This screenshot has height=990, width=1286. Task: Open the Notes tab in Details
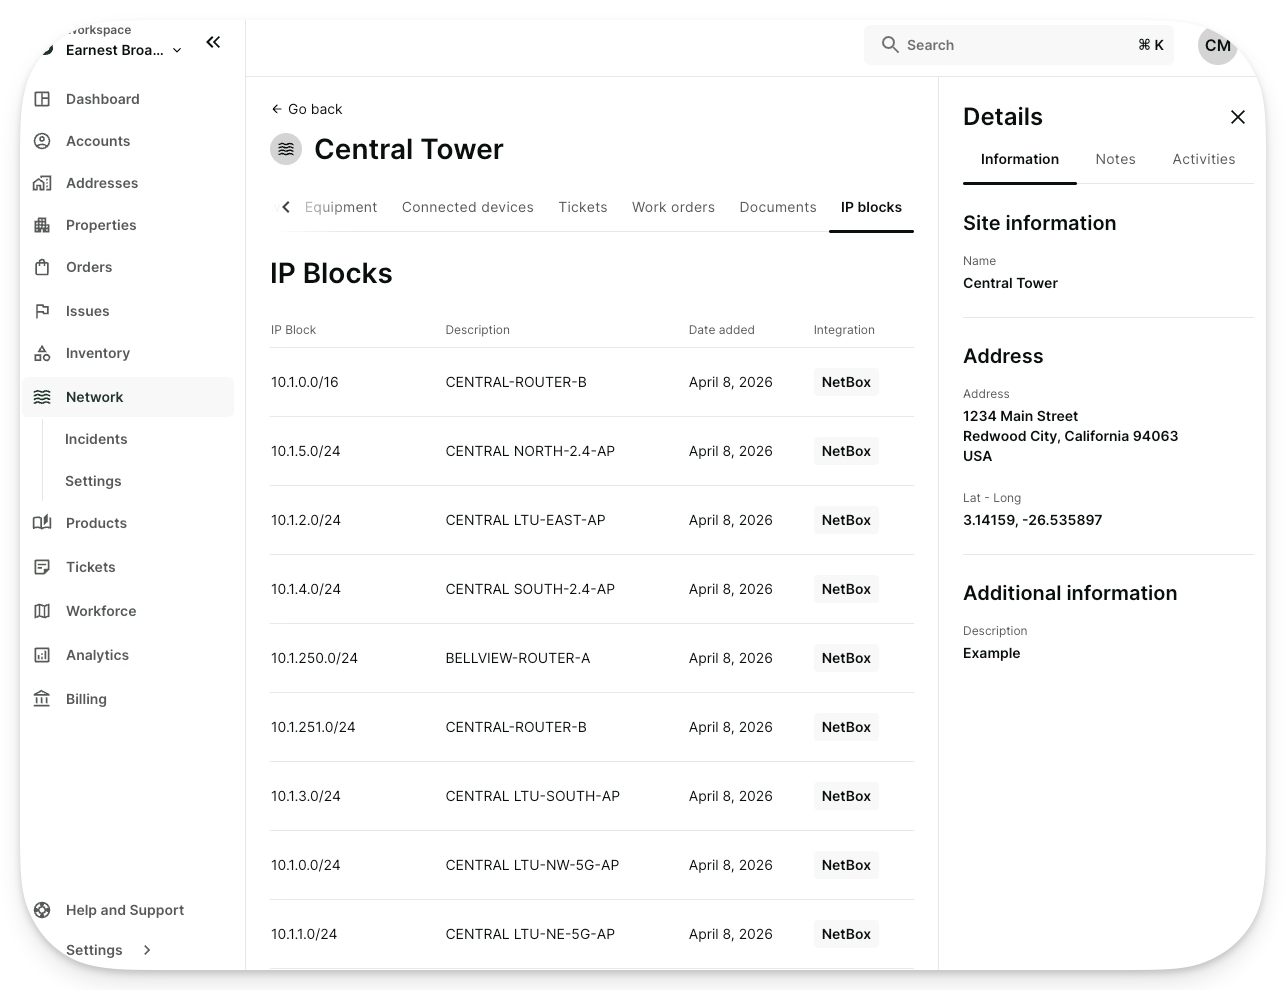[1115, 159]
